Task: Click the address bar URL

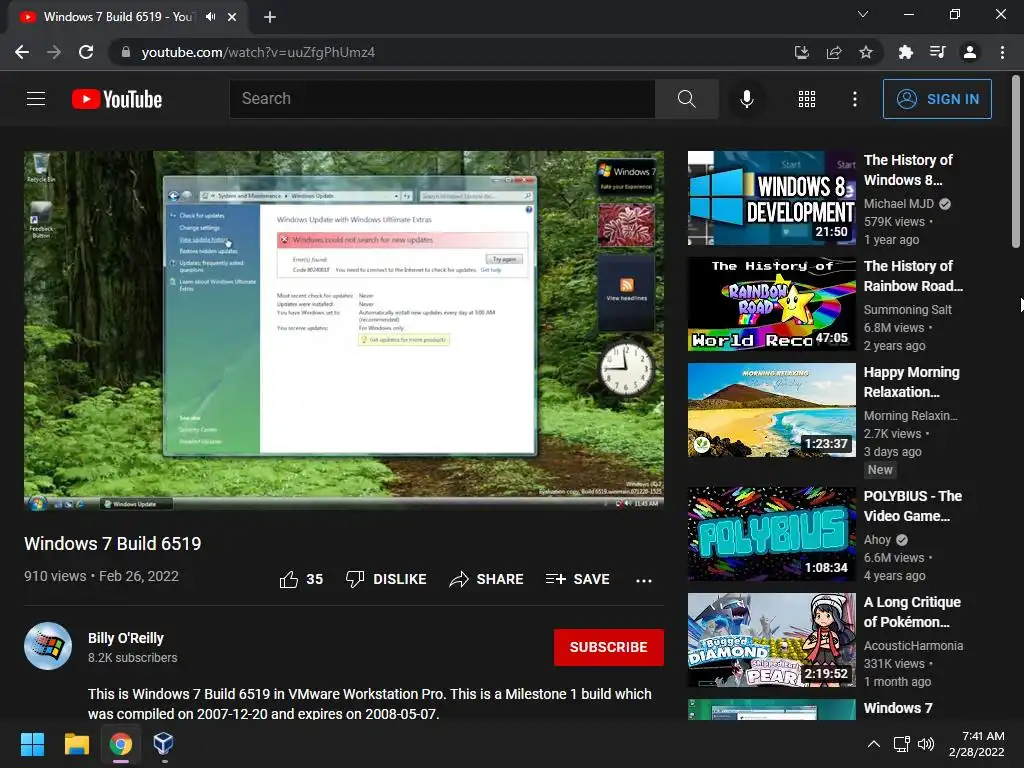Action: [258, 52]
